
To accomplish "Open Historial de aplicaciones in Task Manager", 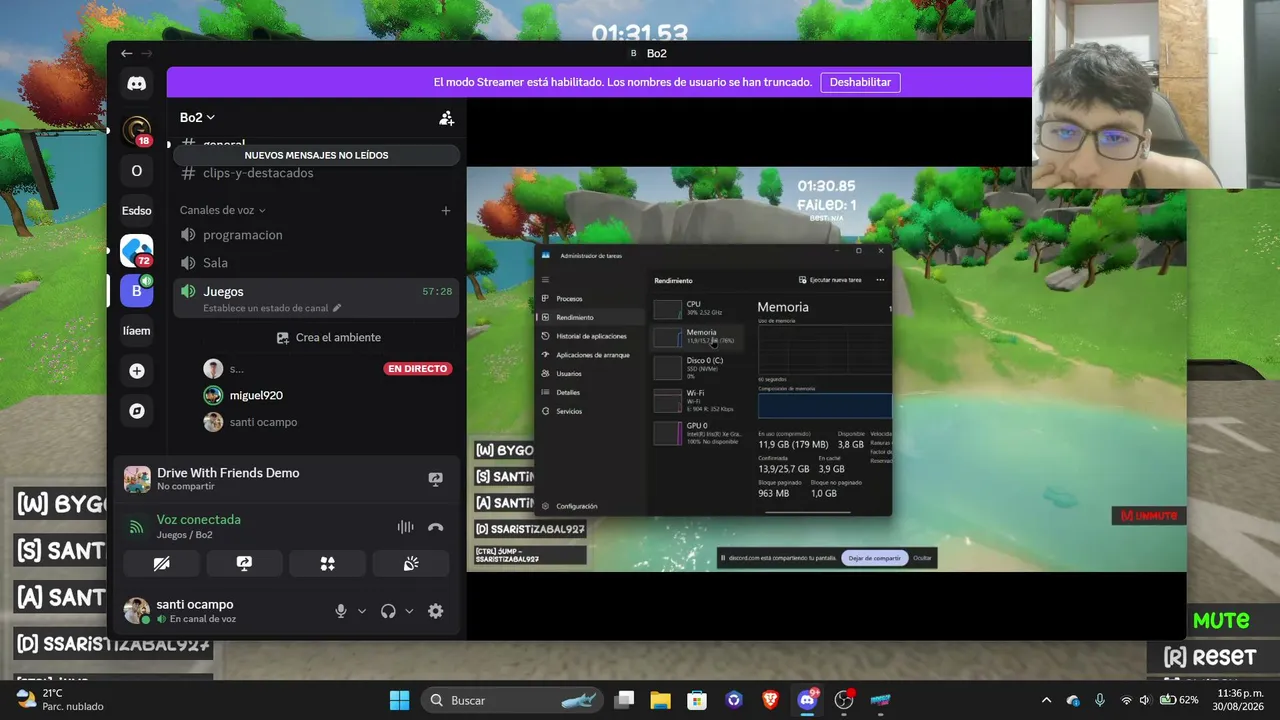I will 591,336.
